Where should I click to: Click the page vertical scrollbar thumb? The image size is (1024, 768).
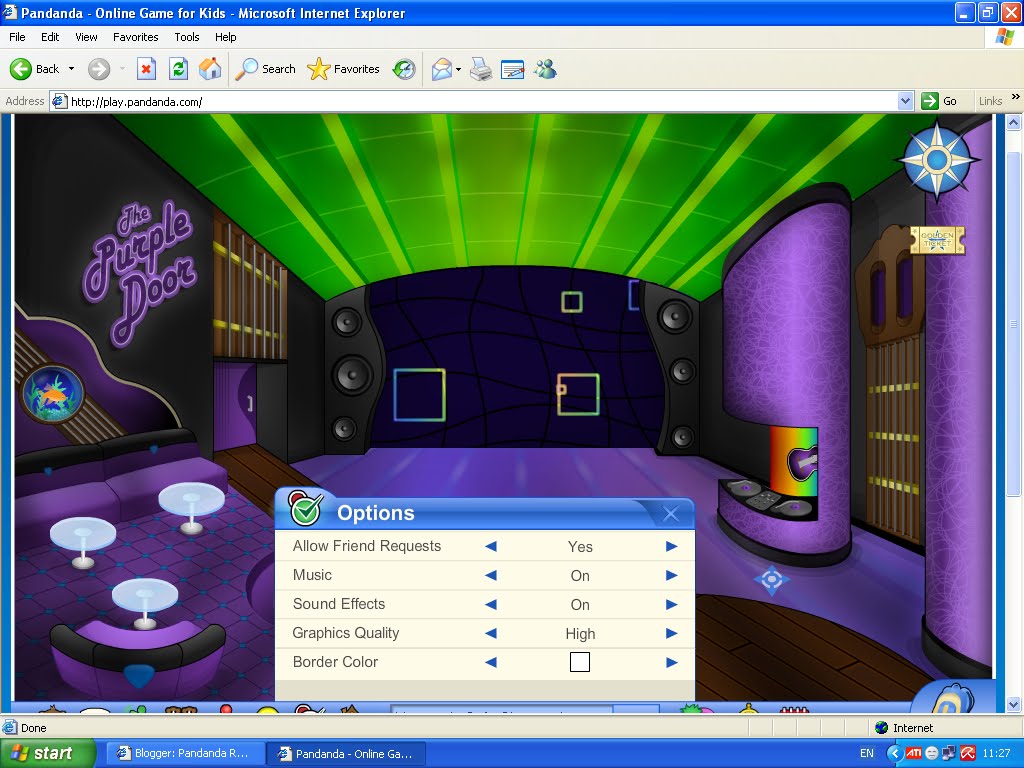pyautogui.click(x=1014, y=323)
